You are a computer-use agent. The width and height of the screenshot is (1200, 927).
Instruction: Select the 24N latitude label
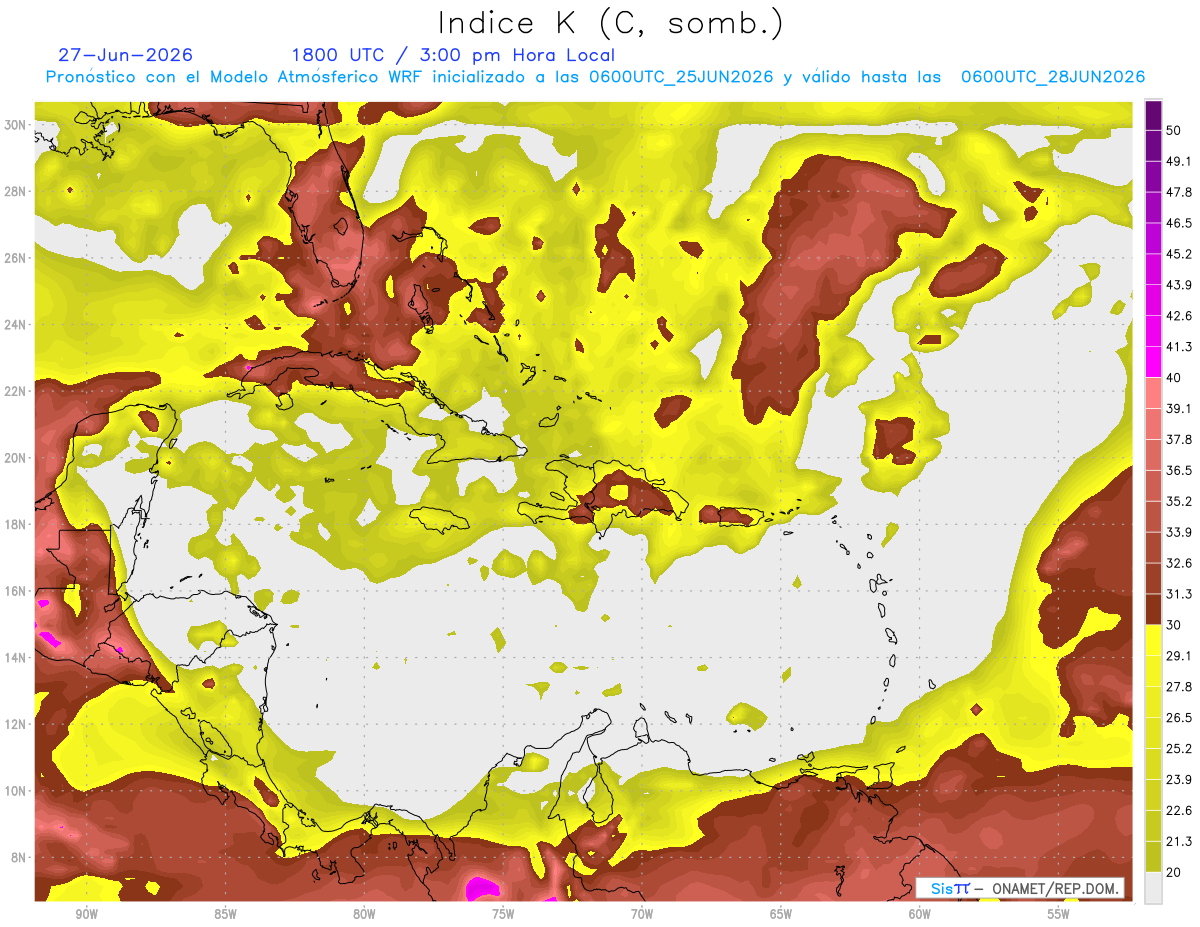(x=17, y=325)
